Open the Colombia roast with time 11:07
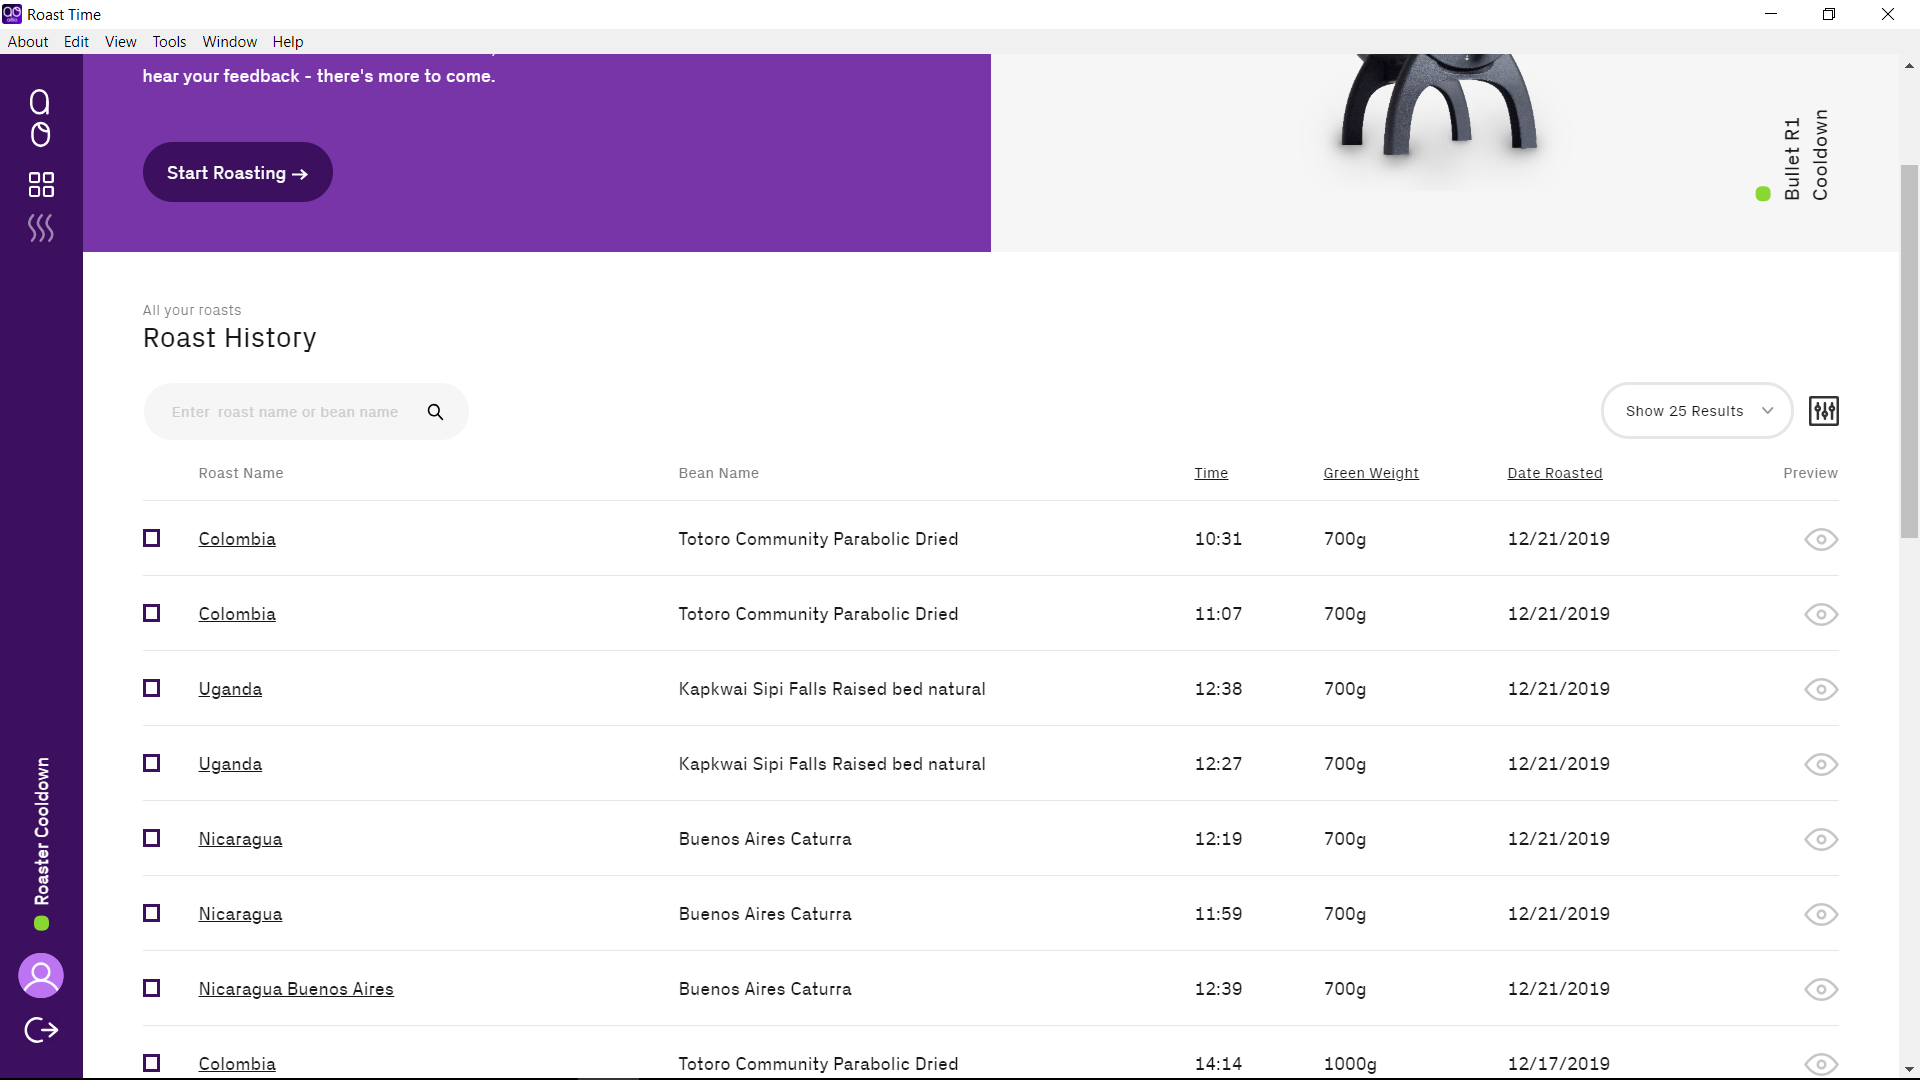Image resolution: width=1920 pixels, height=1080 pixels. tap(237, 614)
